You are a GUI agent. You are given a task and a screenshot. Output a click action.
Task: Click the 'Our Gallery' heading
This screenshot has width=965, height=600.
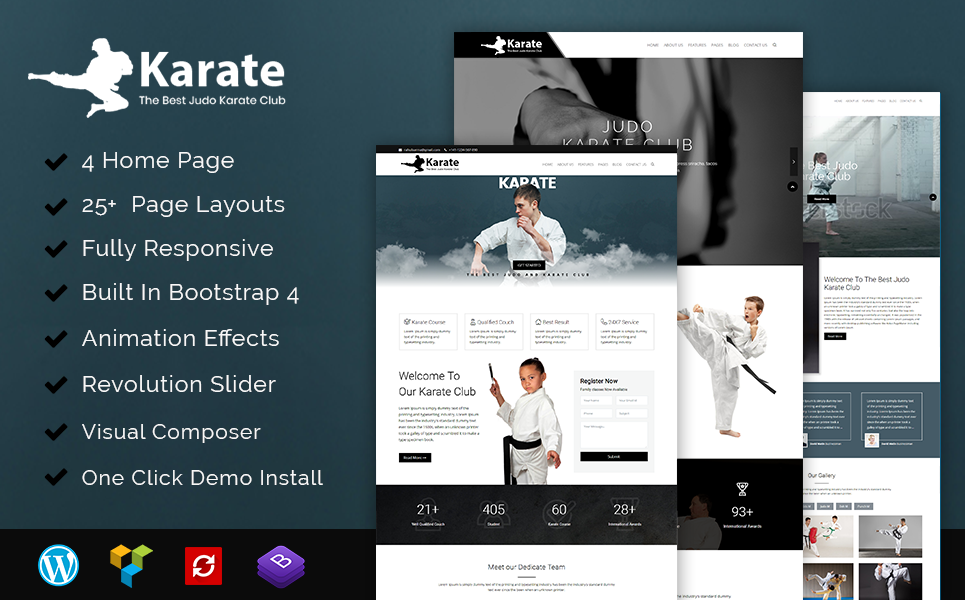[822, 476]
